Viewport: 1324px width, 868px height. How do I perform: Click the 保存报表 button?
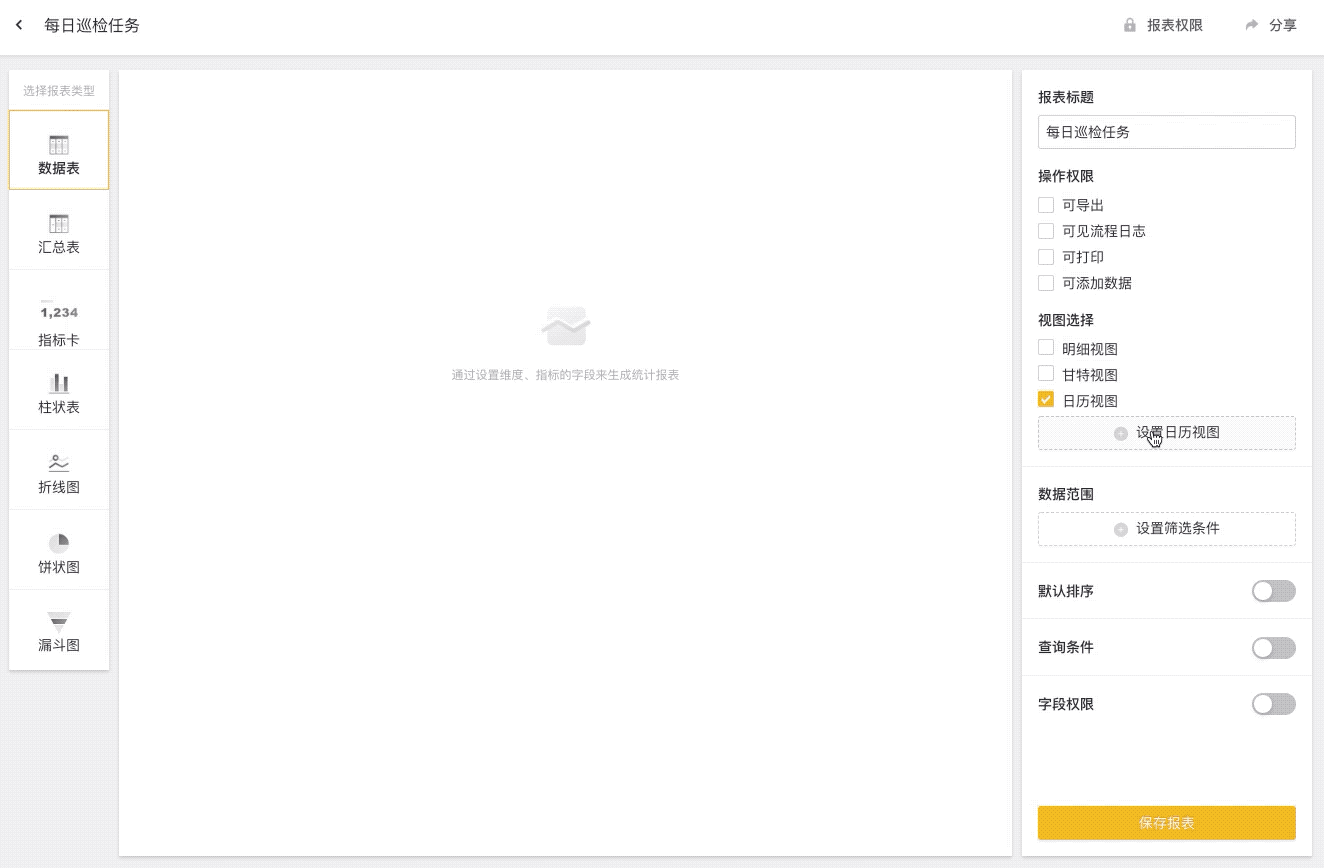1167,823
